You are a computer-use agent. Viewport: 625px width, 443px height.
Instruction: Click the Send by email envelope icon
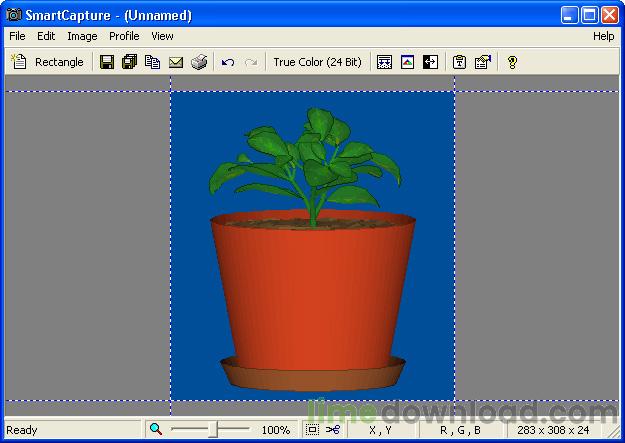(175, 62)
